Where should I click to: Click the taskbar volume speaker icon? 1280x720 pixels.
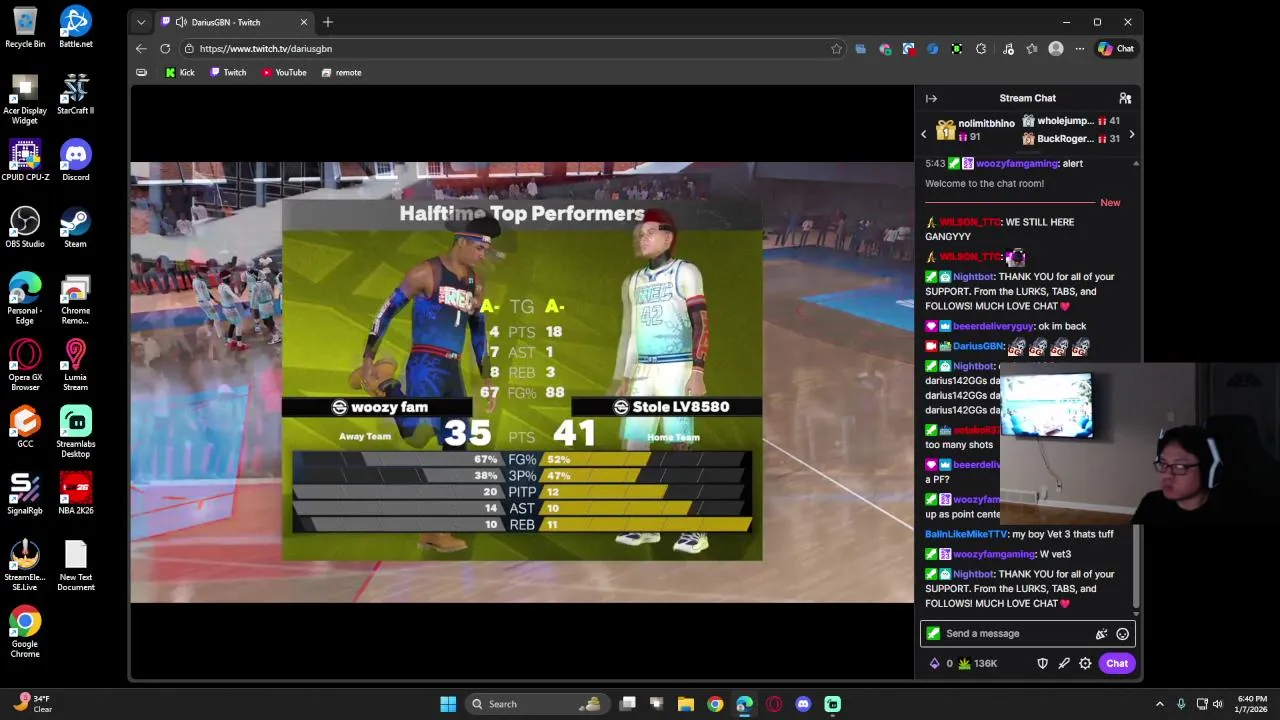(x=1219, y=704)
